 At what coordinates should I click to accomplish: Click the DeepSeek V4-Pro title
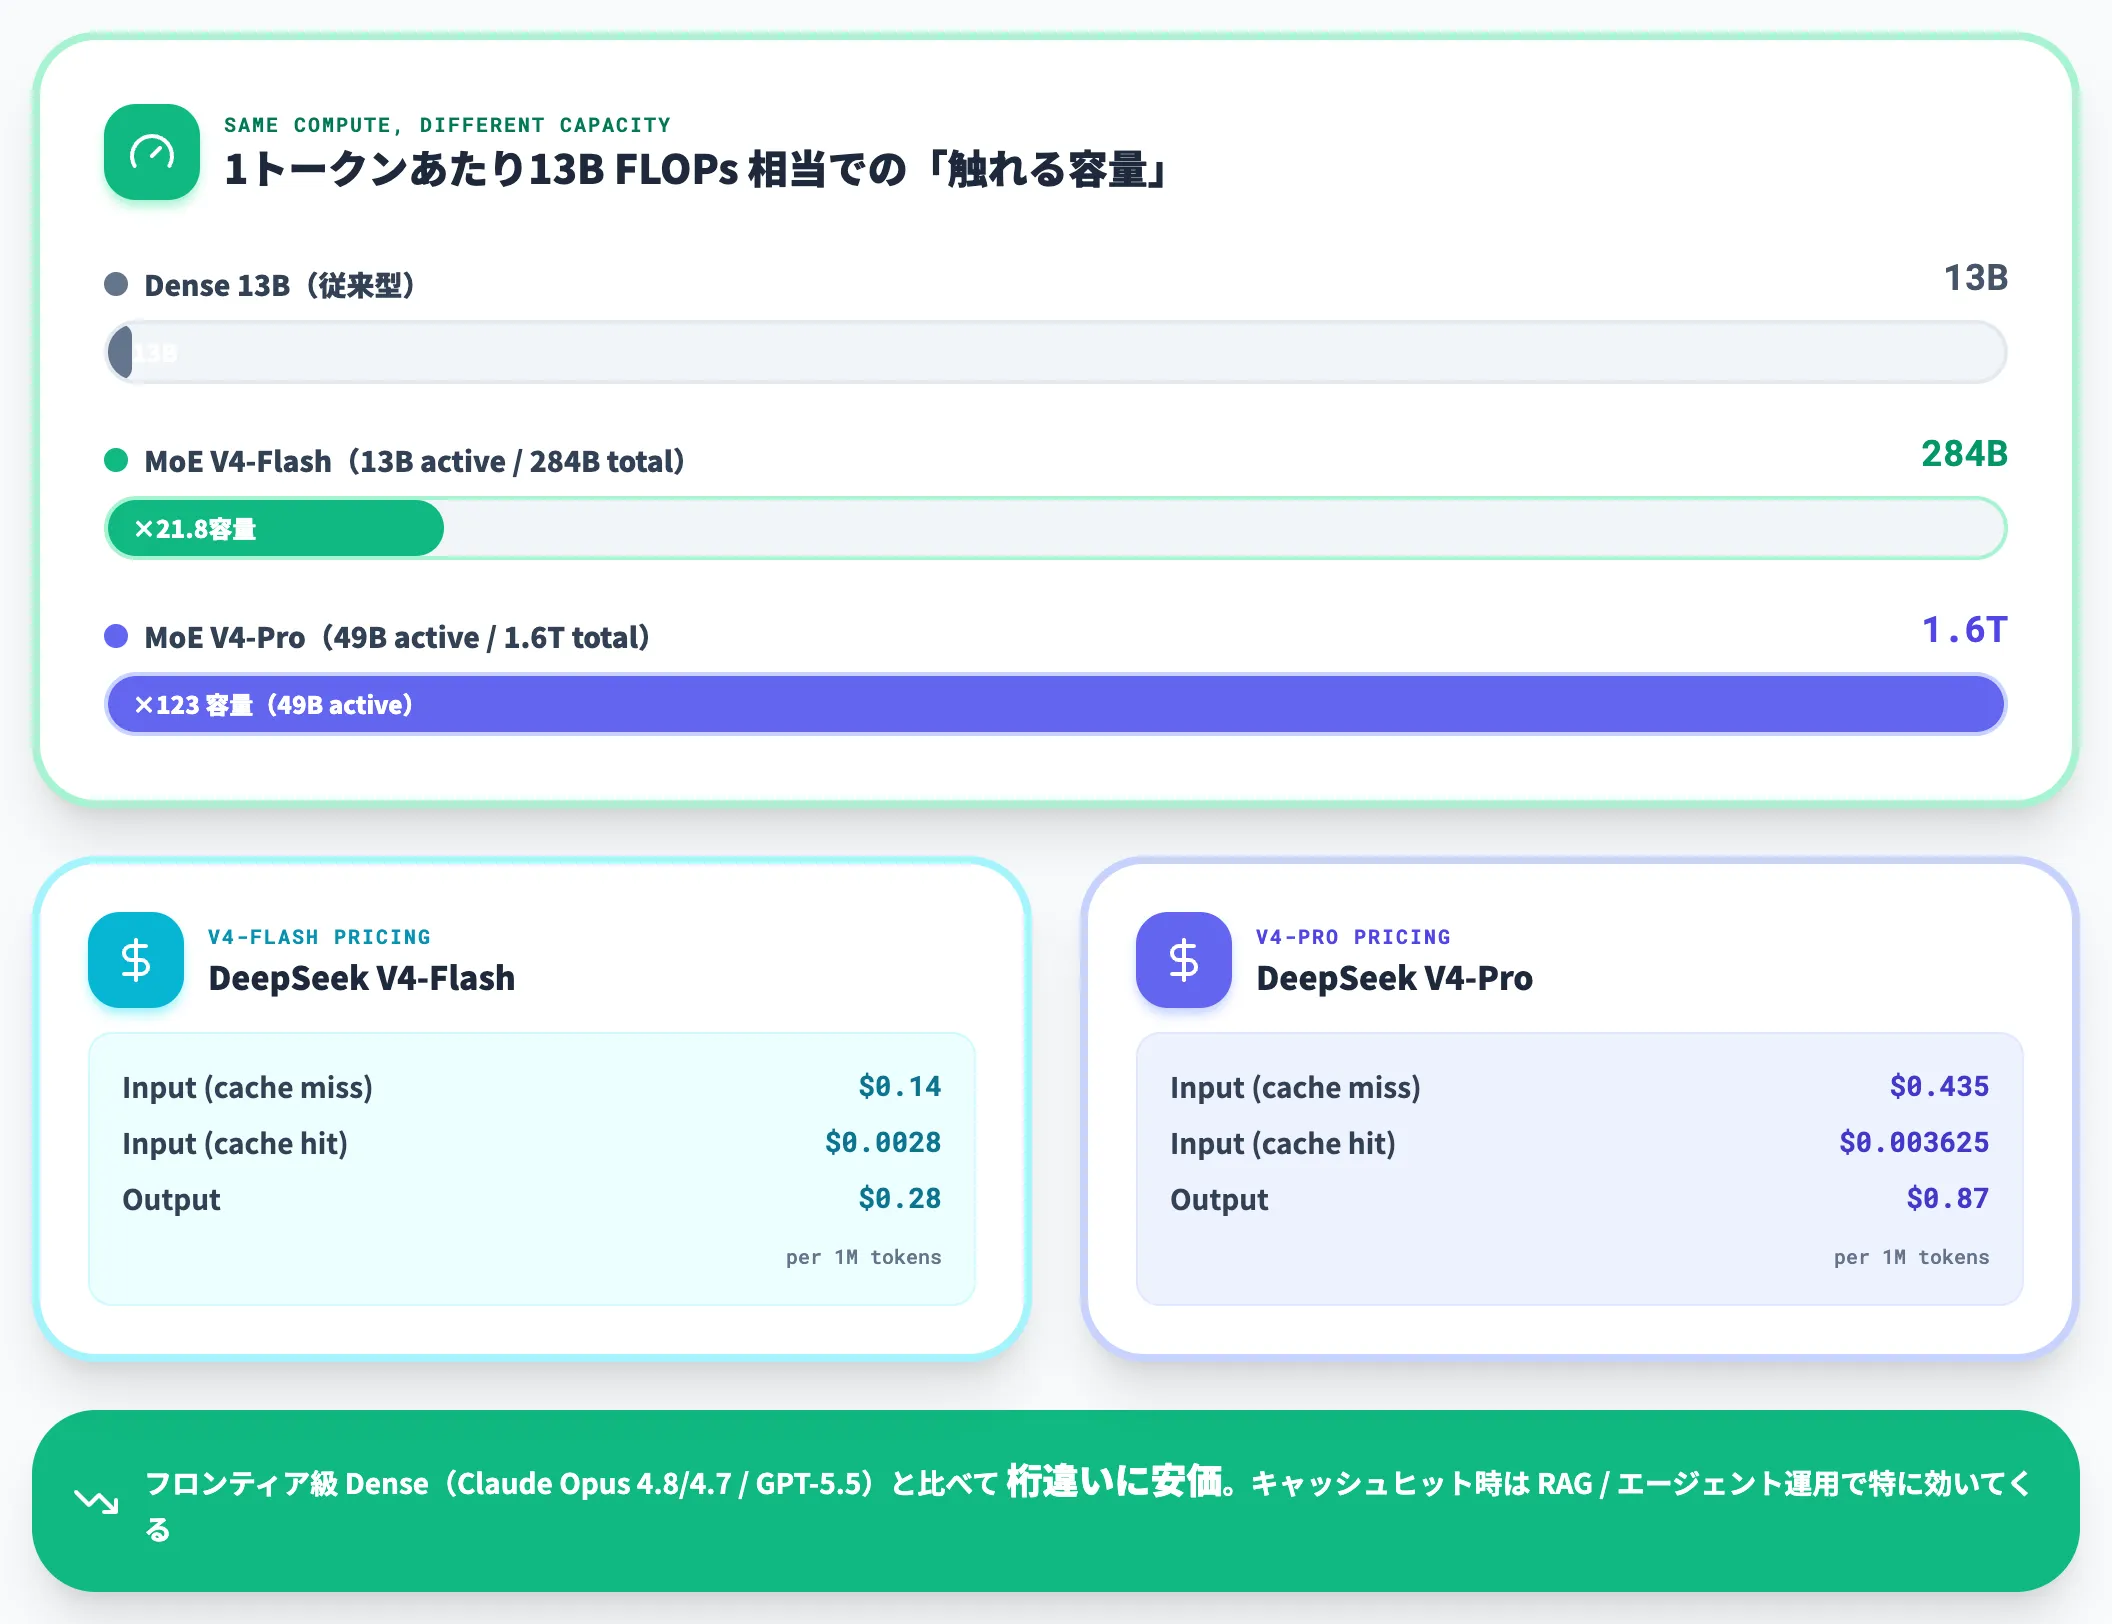[1394, 978]
